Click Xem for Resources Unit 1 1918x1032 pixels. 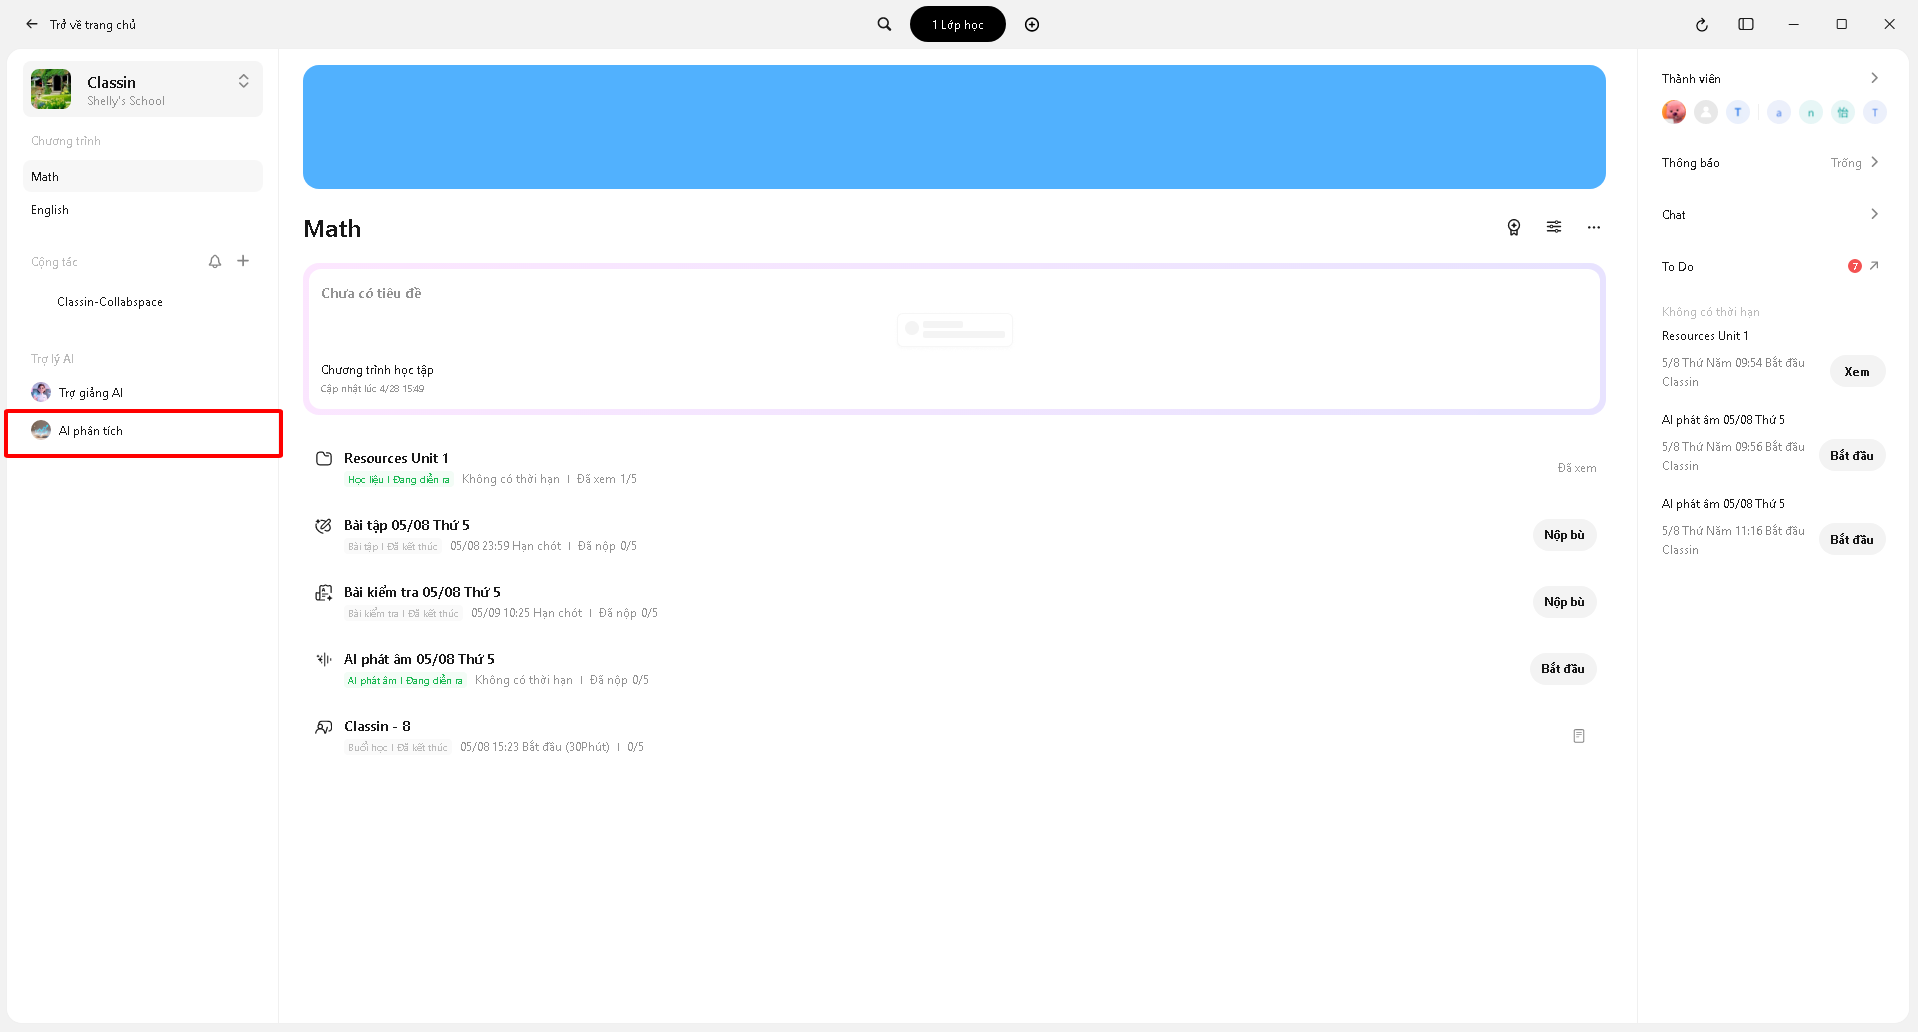(1857, 372)
